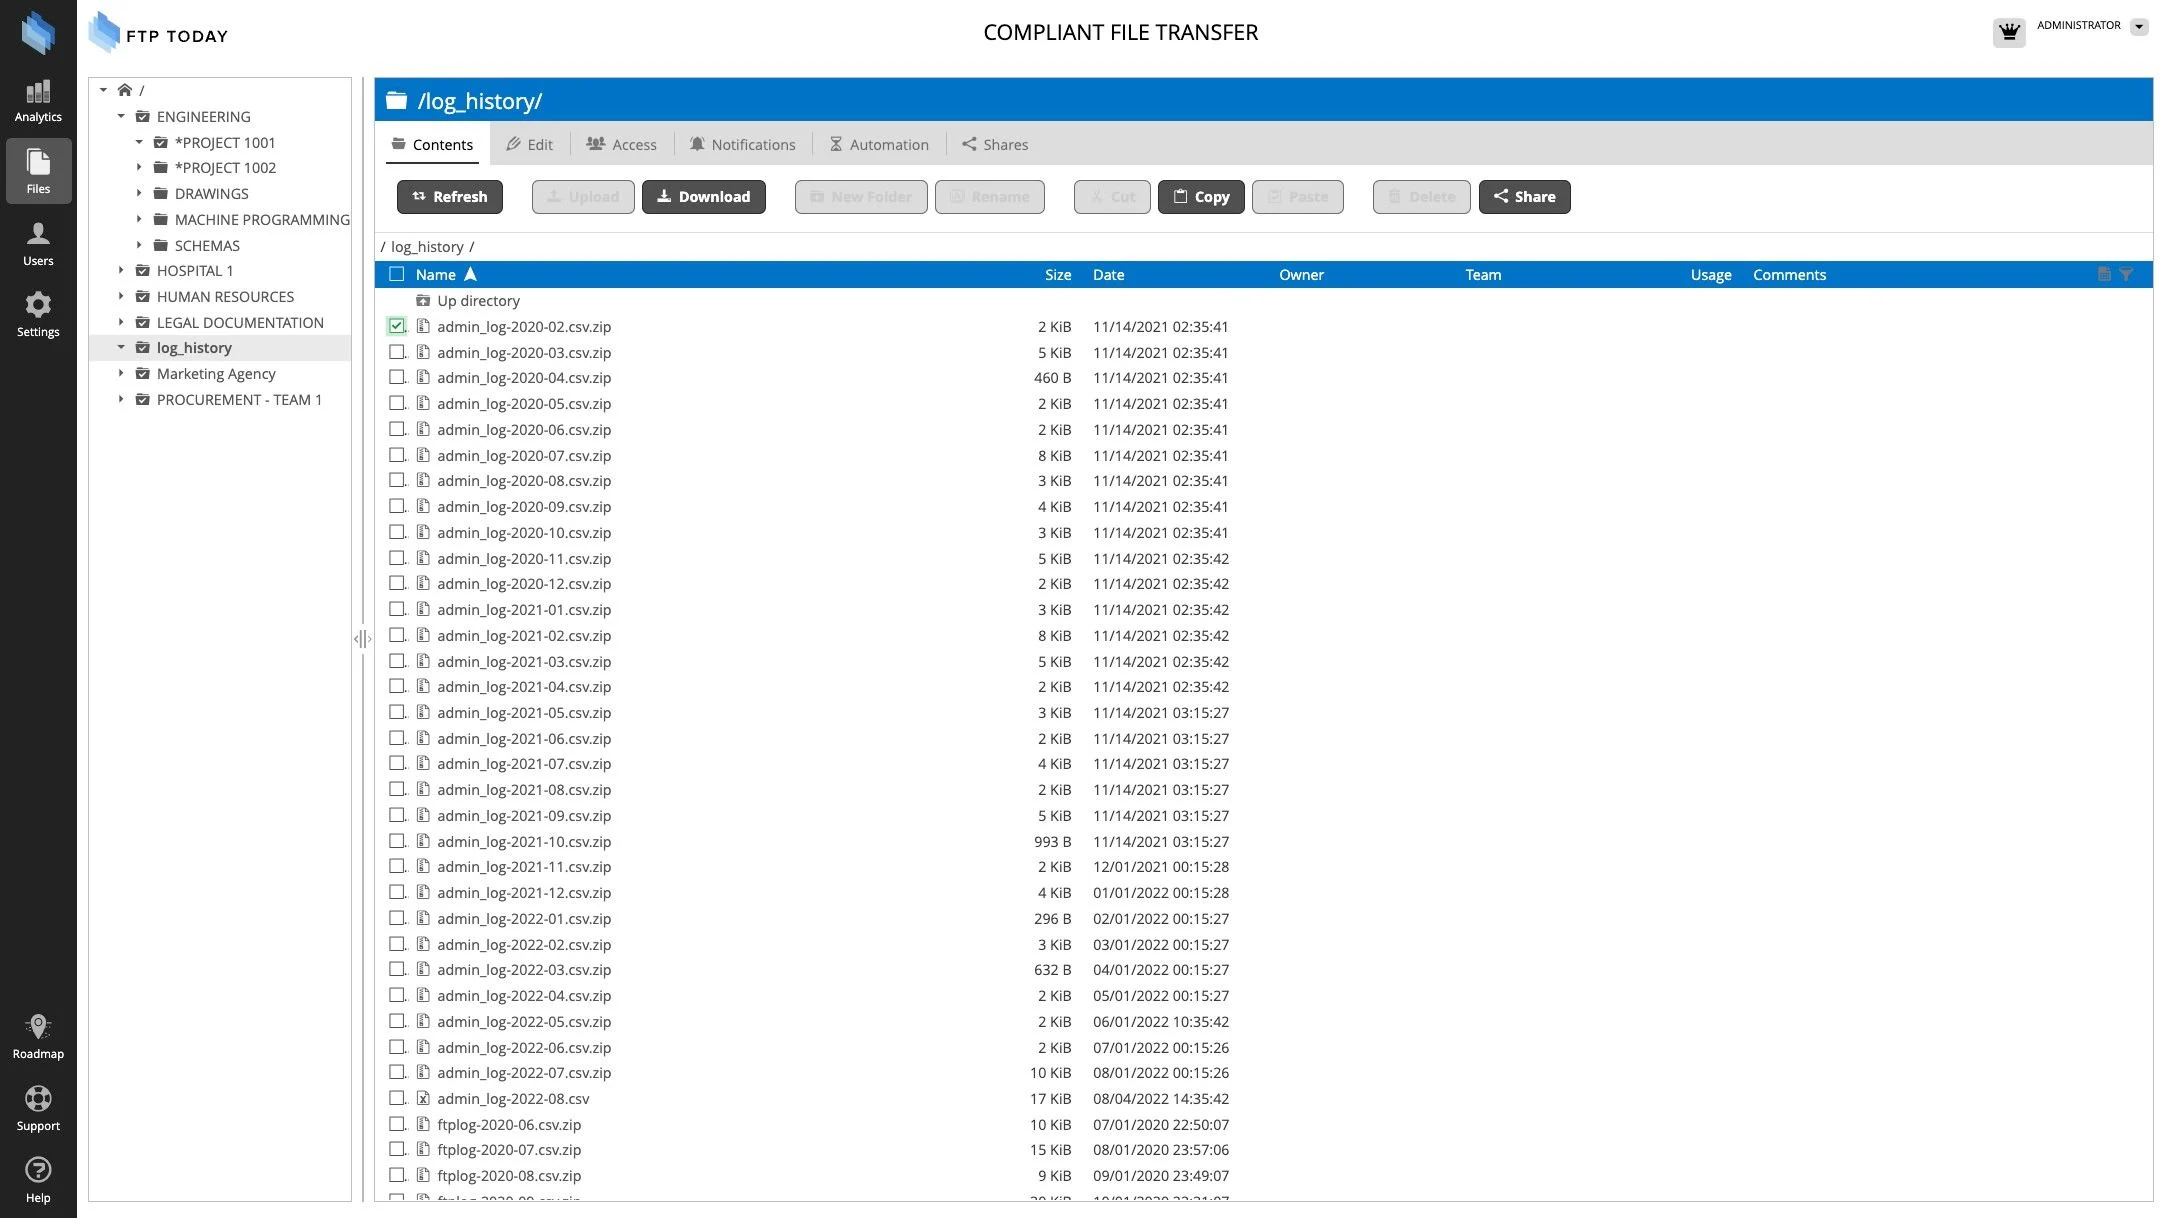
Task: Click the home root folder icon
Action: click(125, 90)
